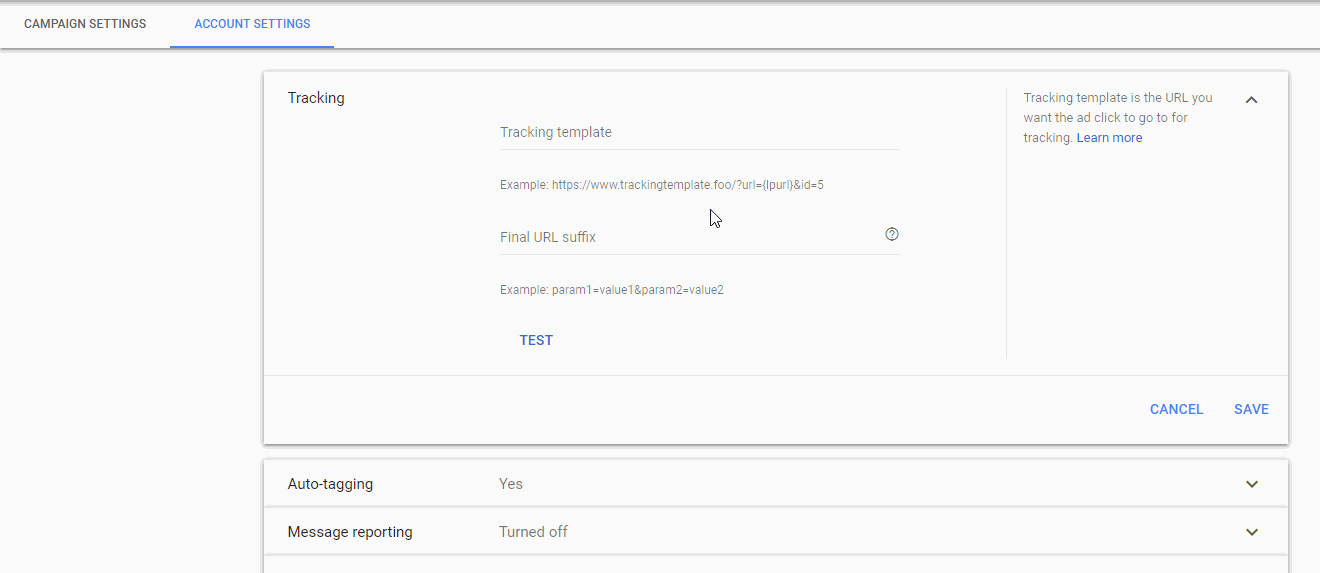Click the Message reporting row label
The image size is (1320, 573).
tap(350, 532)
